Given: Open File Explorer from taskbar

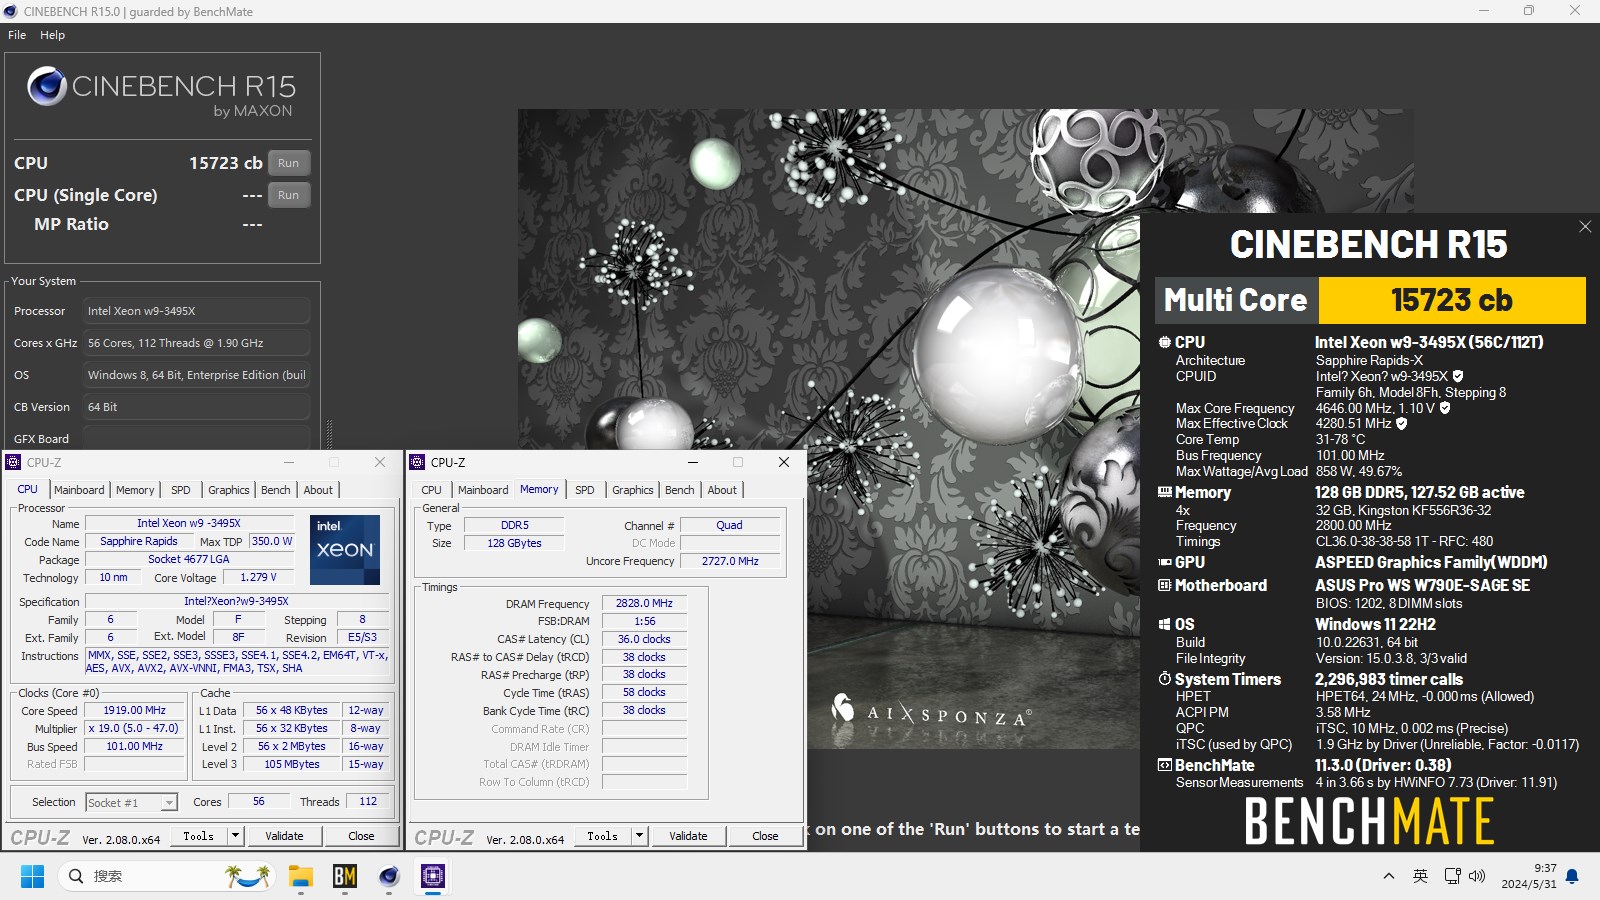Looking at the screenshot, I should point(301,876).
